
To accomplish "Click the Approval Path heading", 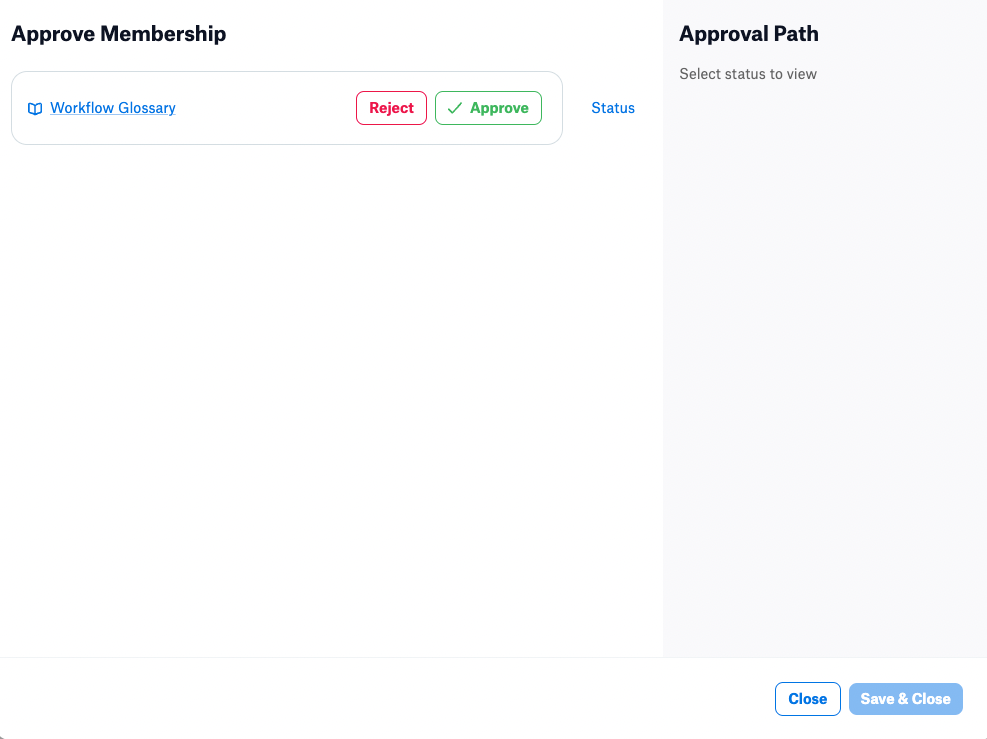I will pyautogui.click(x=749, y=34).
